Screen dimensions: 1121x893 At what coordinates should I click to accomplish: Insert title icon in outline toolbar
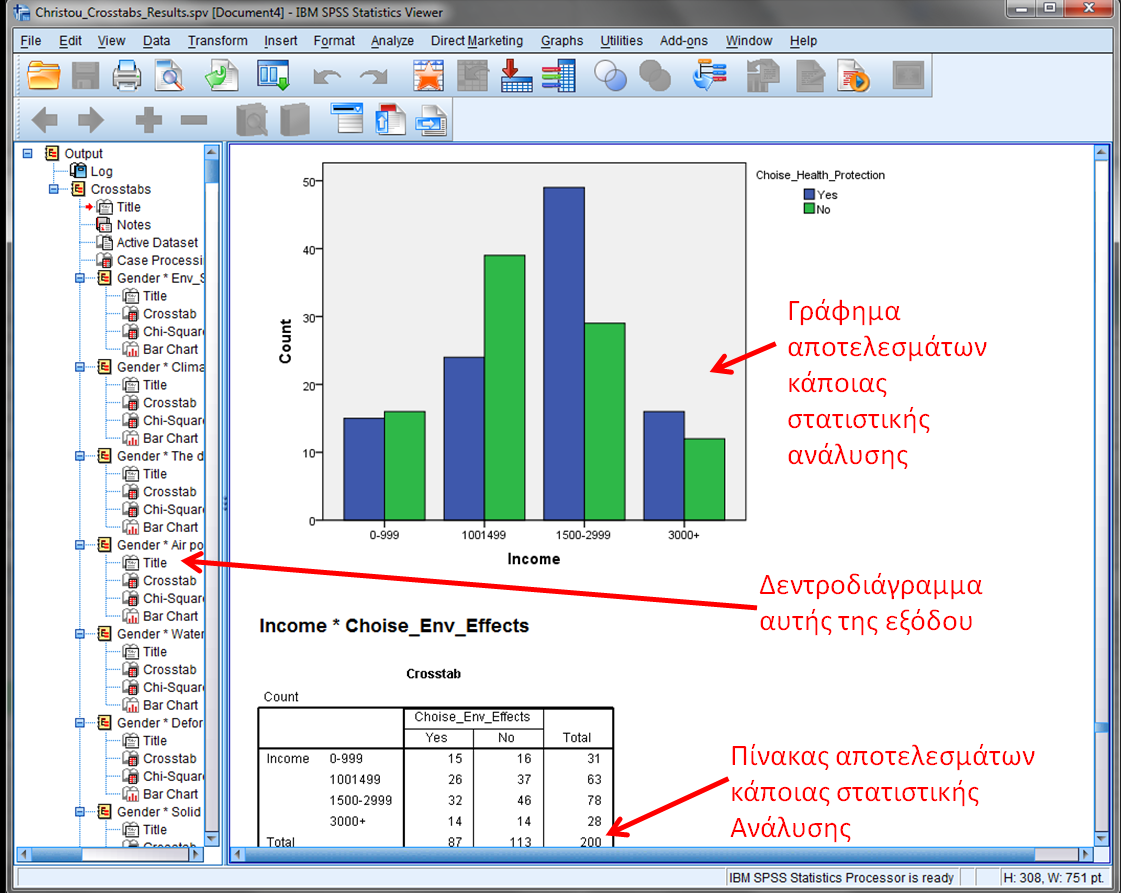390,119
